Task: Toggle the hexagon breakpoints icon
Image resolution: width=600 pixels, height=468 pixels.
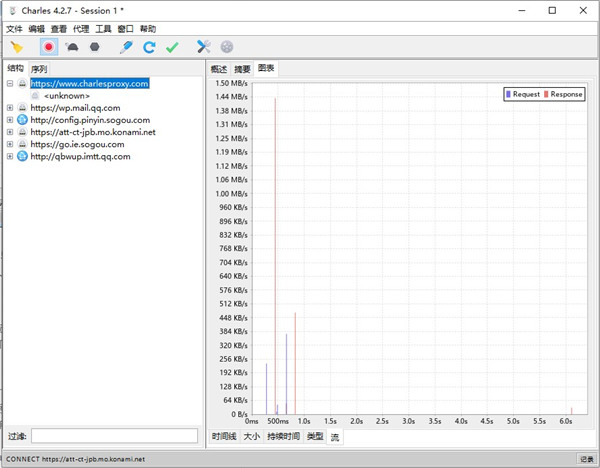Action: 95,47
